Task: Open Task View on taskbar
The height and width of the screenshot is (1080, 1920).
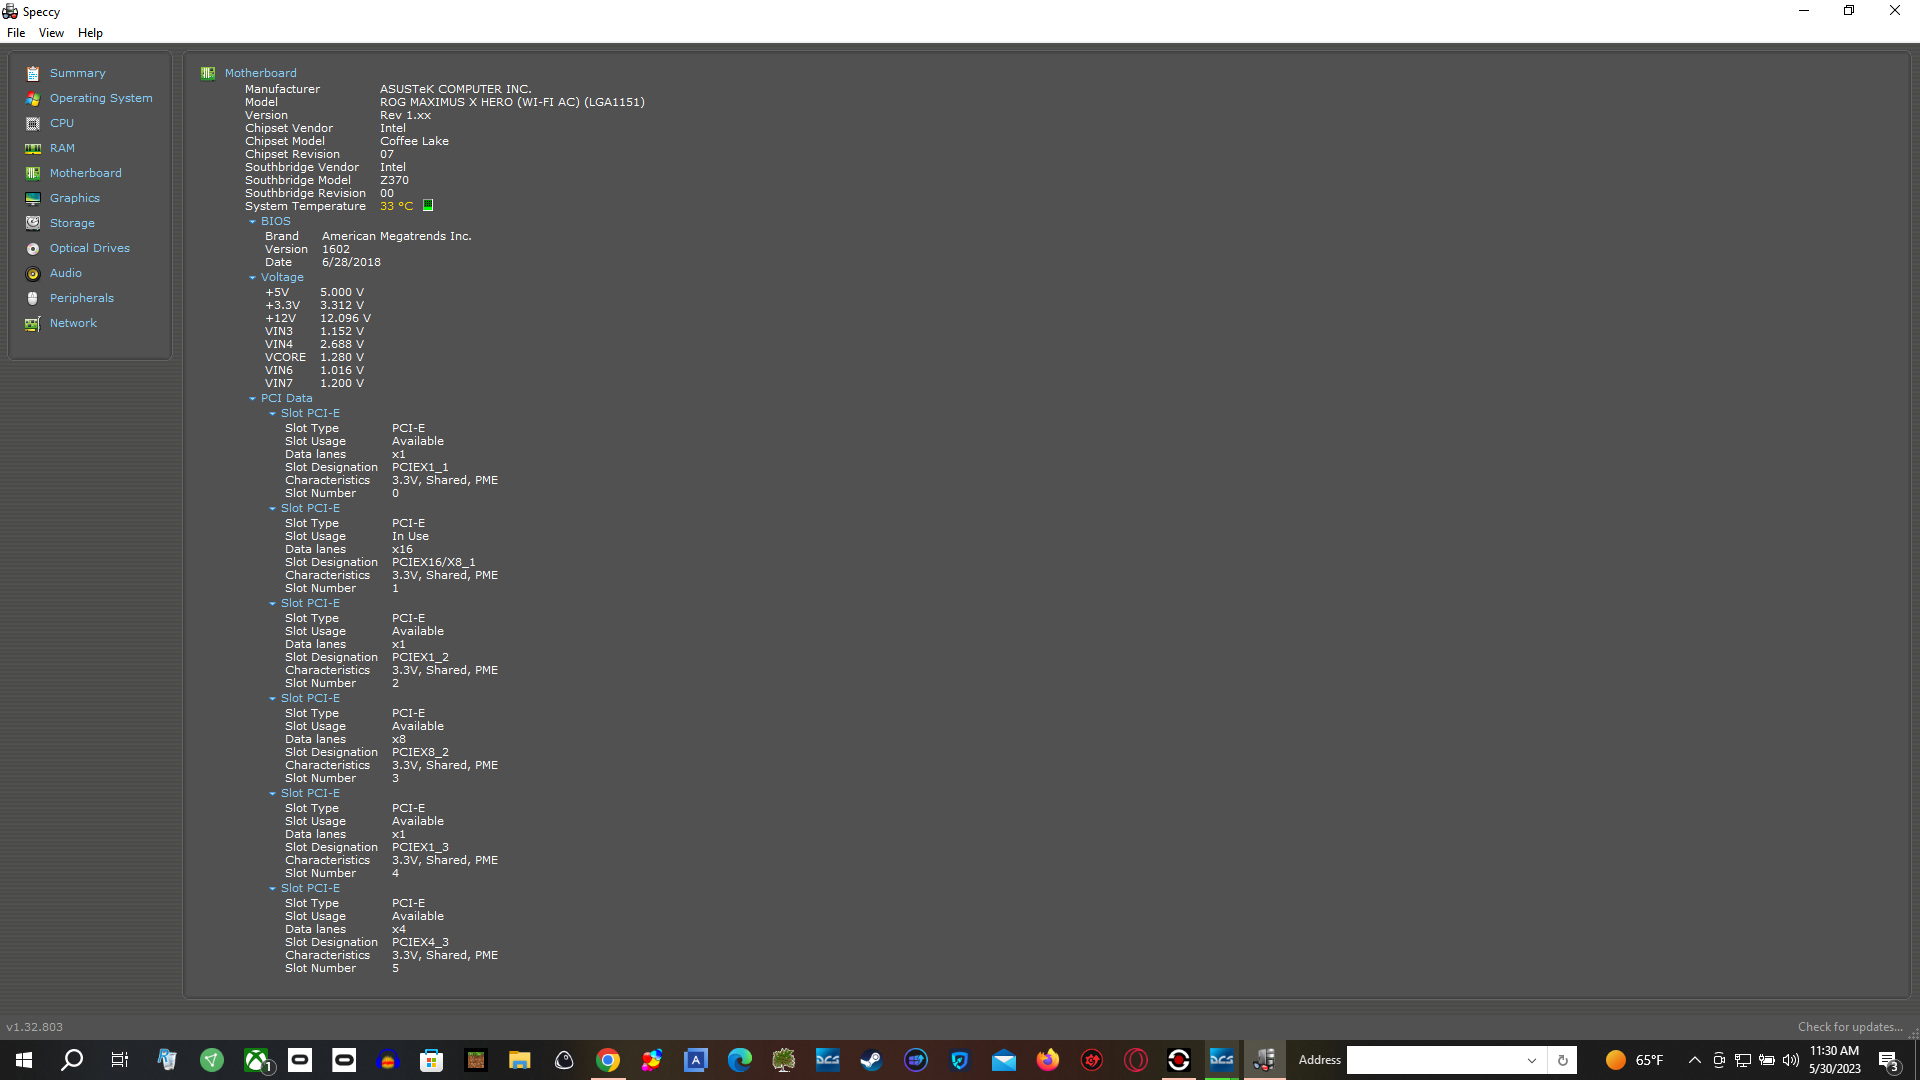Action: pos(120,1060)
